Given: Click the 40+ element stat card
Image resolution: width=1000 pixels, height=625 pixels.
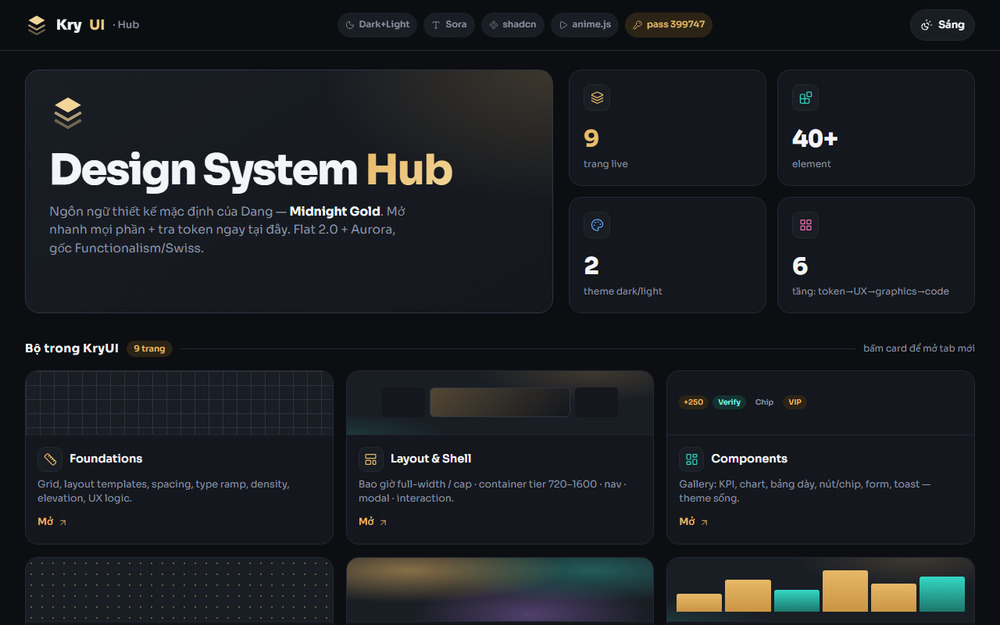Looking at the screenshot, I should 876,128.
